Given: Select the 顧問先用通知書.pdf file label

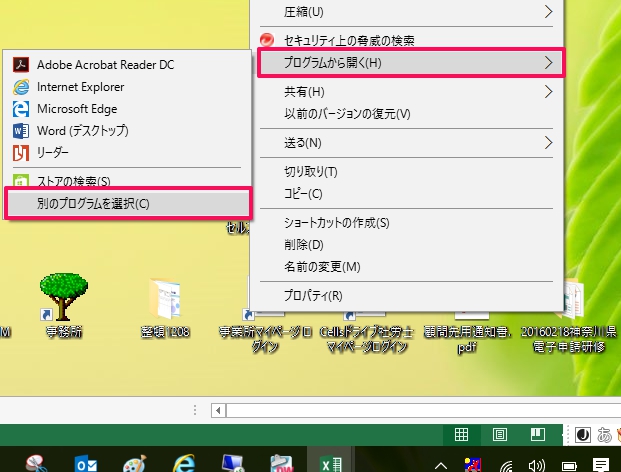Looking at the screenshot, I should [467, 339].
